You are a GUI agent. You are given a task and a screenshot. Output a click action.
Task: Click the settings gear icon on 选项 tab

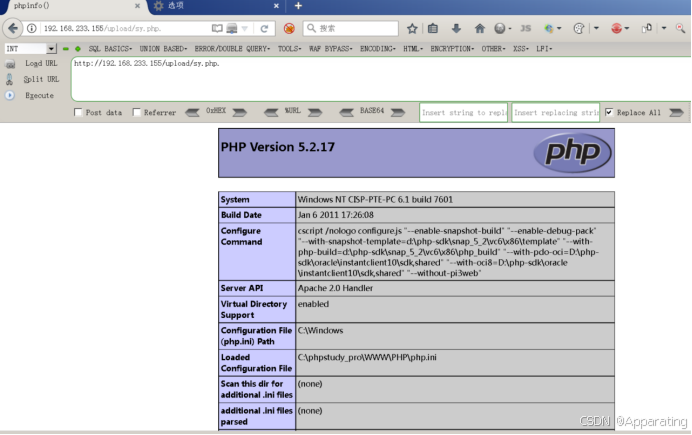(158, 6)
